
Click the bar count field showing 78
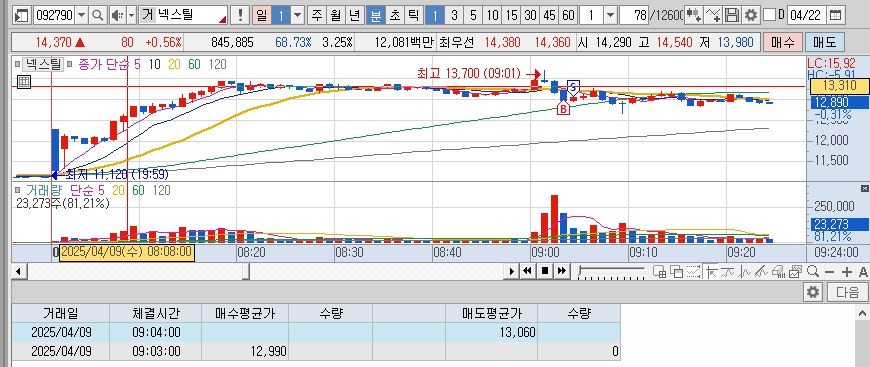click(634, 15)
